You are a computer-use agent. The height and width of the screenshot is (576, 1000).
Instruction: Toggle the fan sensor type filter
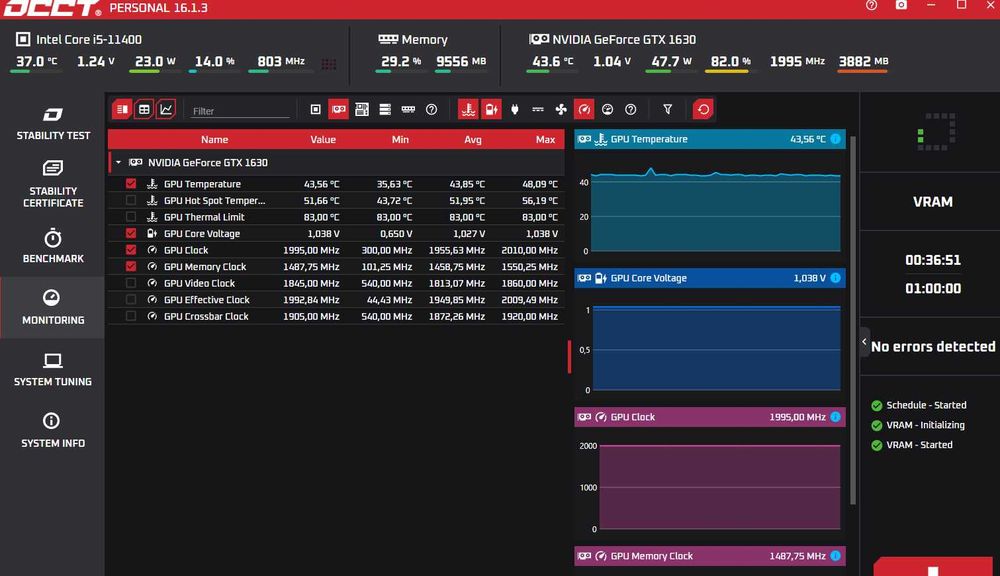pyautogui.click(x=561, y=110)
